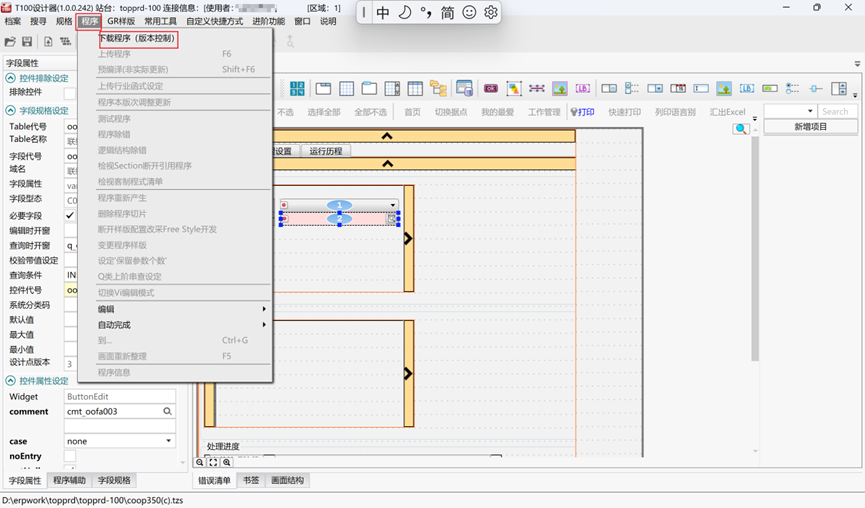Screen dimensions: 865x508
Task: Switch to the 画面结构 tab
Action: point(287,480)
